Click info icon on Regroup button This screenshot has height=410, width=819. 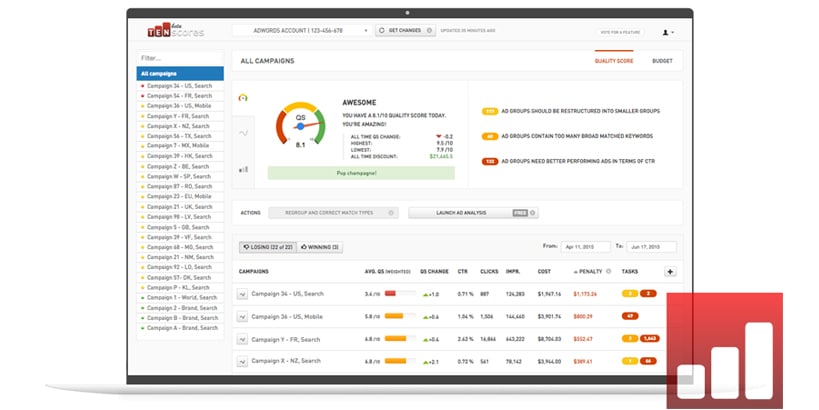pos(391,213)
